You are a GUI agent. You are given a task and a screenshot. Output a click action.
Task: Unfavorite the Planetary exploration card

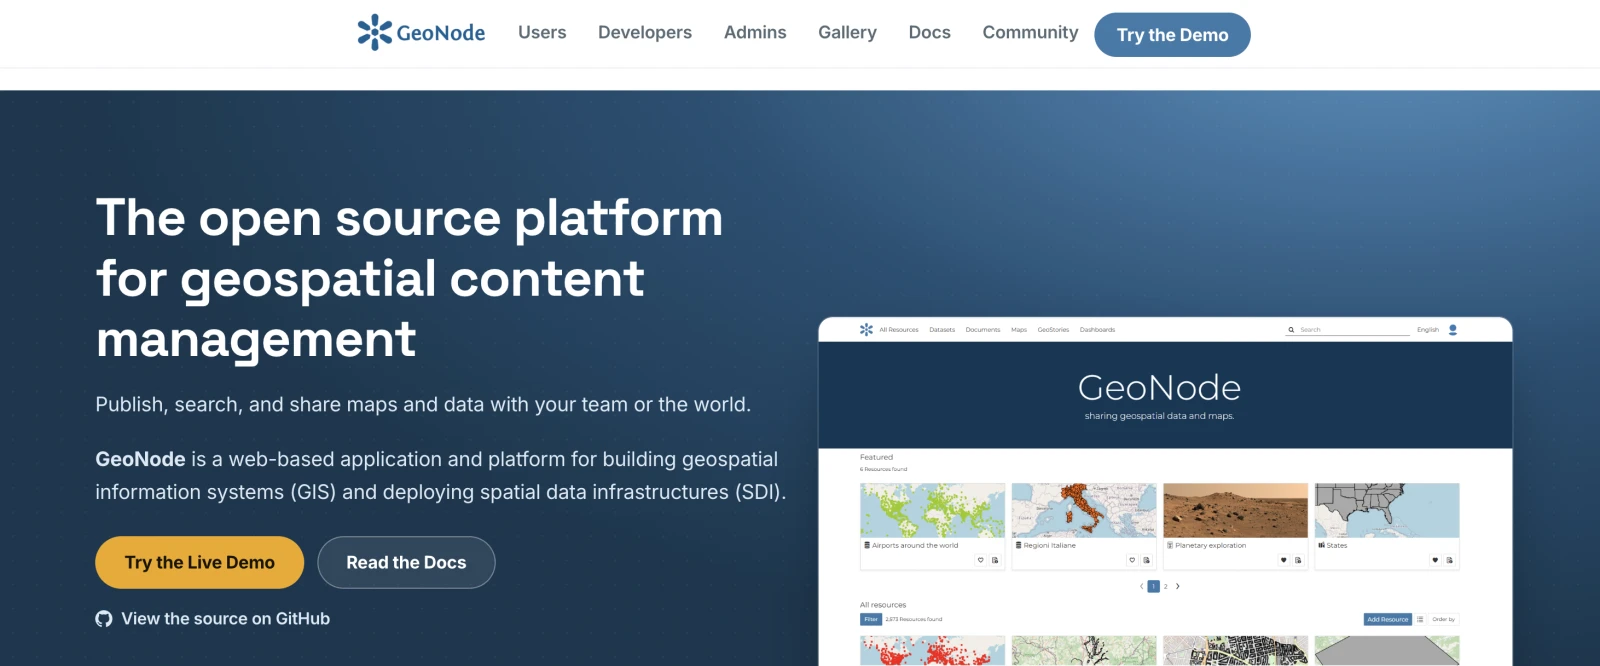click(1284, 560)
